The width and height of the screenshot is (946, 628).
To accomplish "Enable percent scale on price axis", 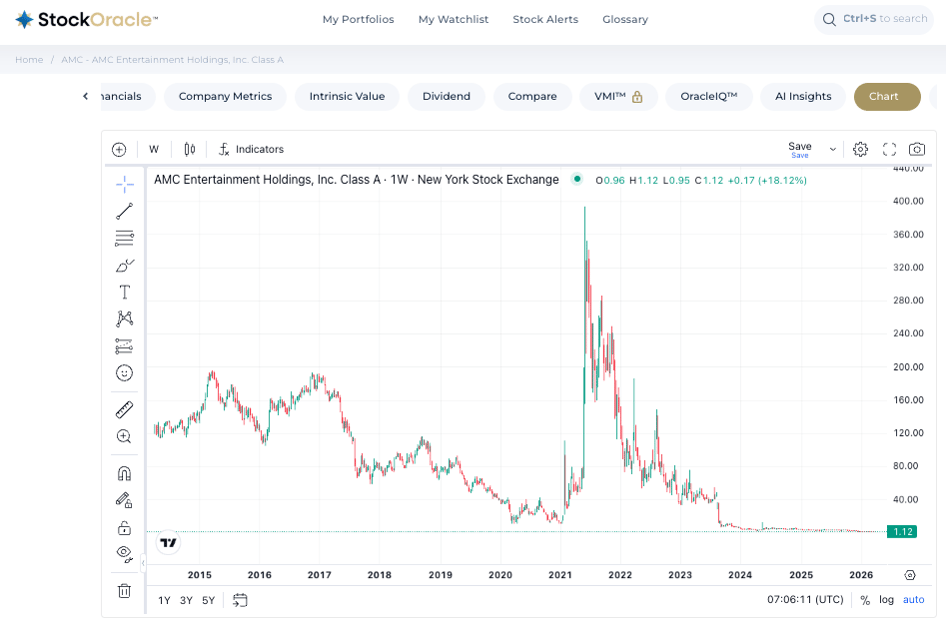I will pyautogui.click(x=865, y=600).
